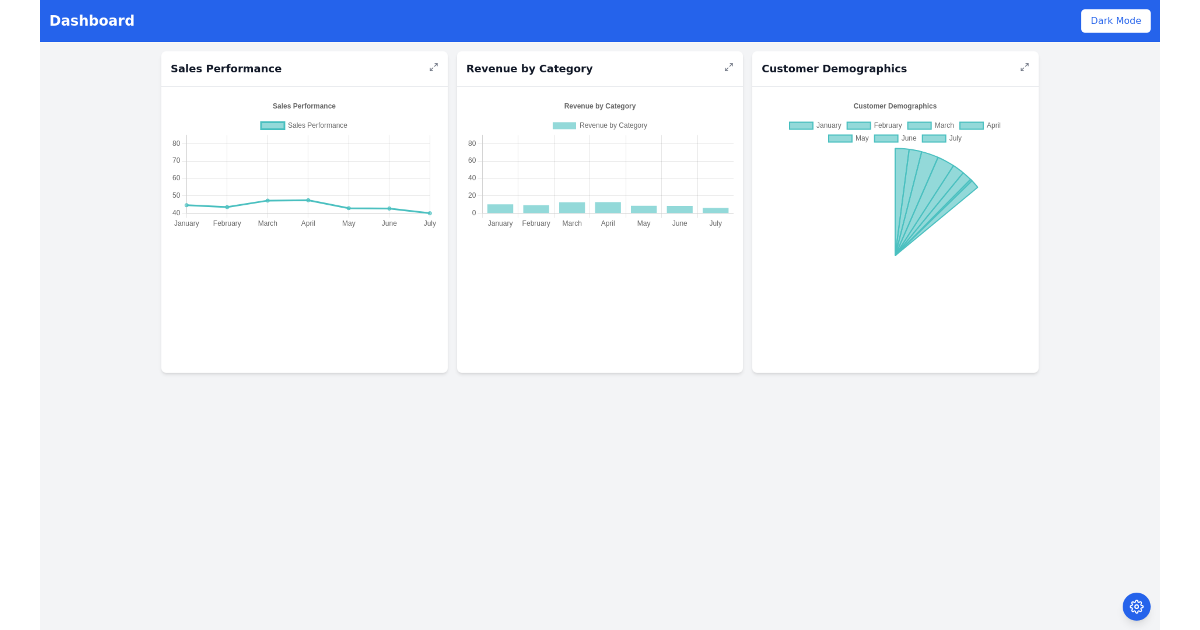Toggle the July legend in Customer Demographics
1200x630 pixels.
point(942,138)
